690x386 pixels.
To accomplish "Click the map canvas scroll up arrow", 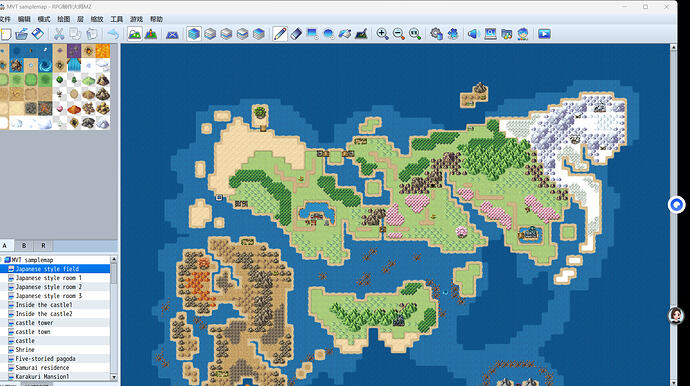I will click(x=673, y=47).
